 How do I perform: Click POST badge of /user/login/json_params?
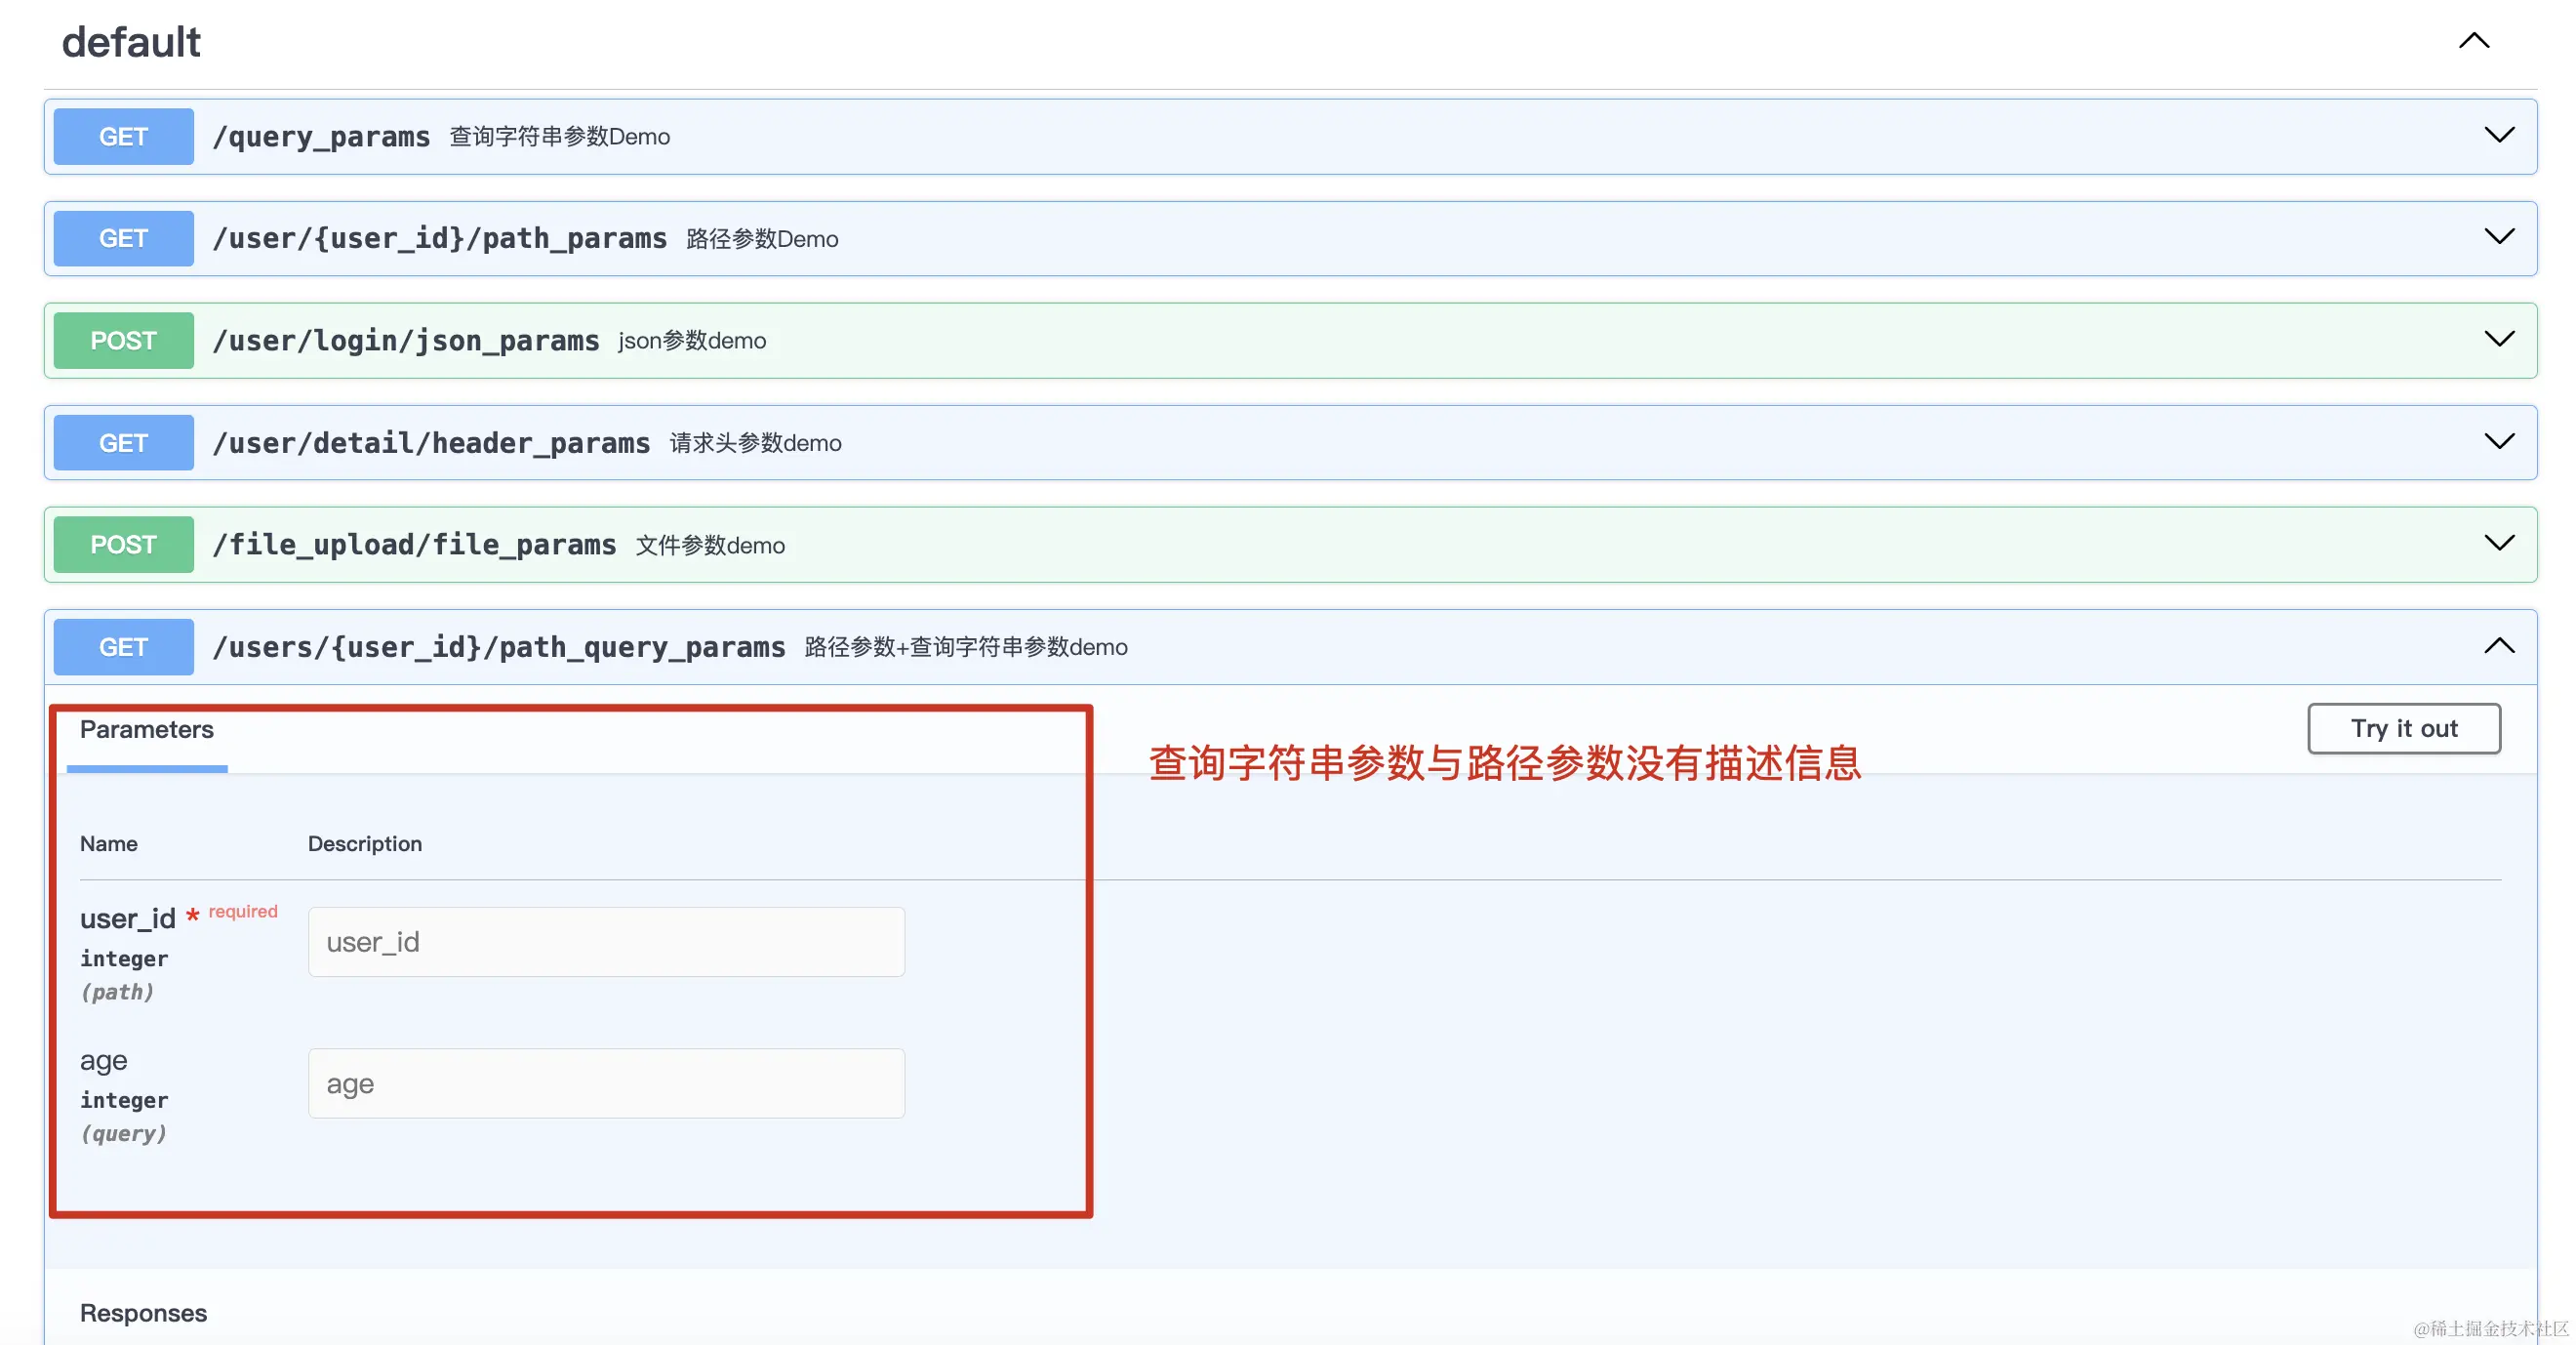[123, 341]
